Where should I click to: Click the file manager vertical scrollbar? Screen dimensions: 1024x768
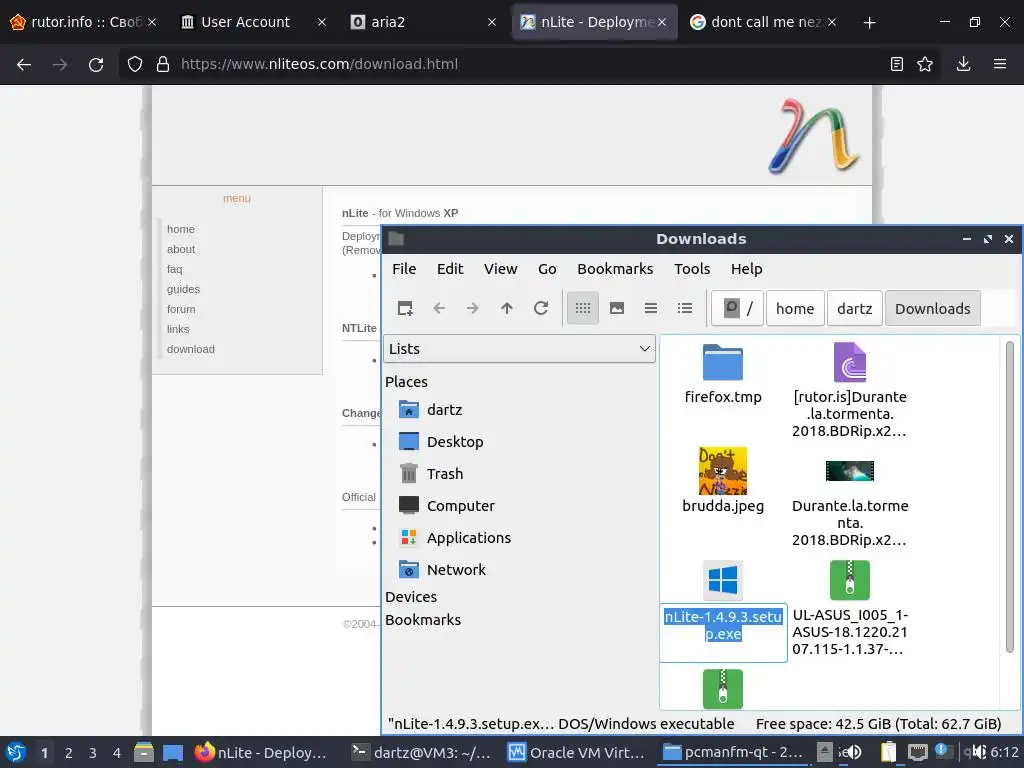(x=1010, y=496)
